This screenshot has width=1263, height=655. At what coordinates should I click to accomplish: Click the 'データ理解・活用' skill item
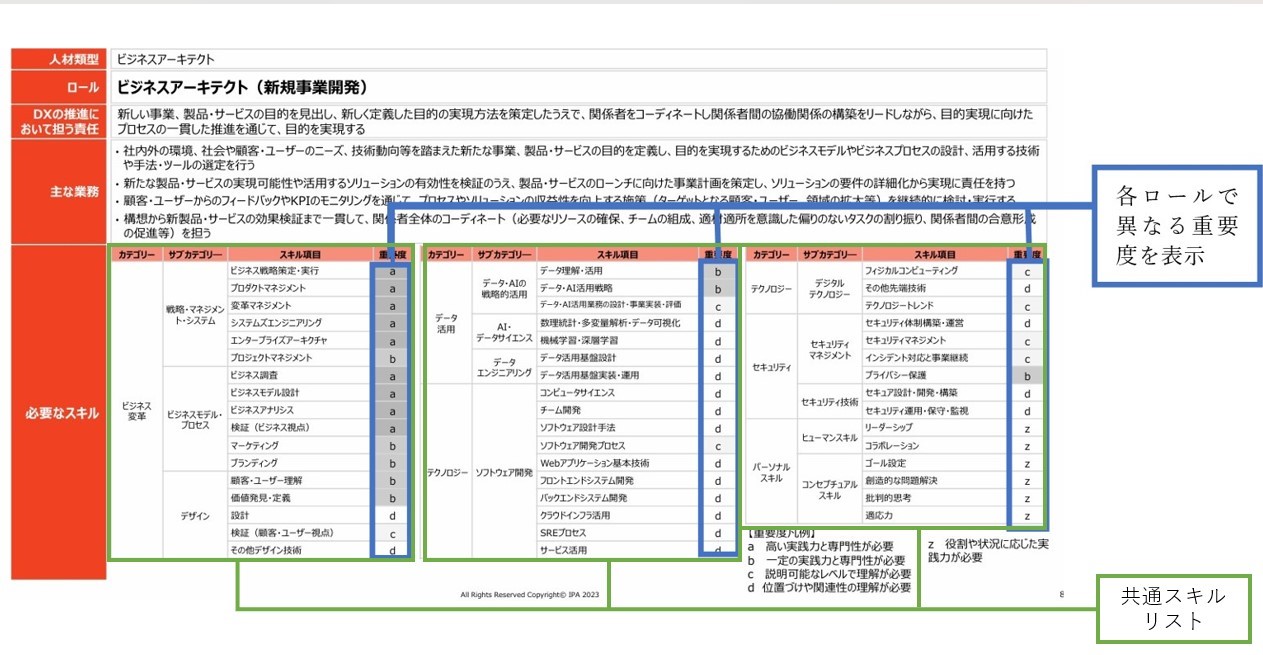coord(571,271)
